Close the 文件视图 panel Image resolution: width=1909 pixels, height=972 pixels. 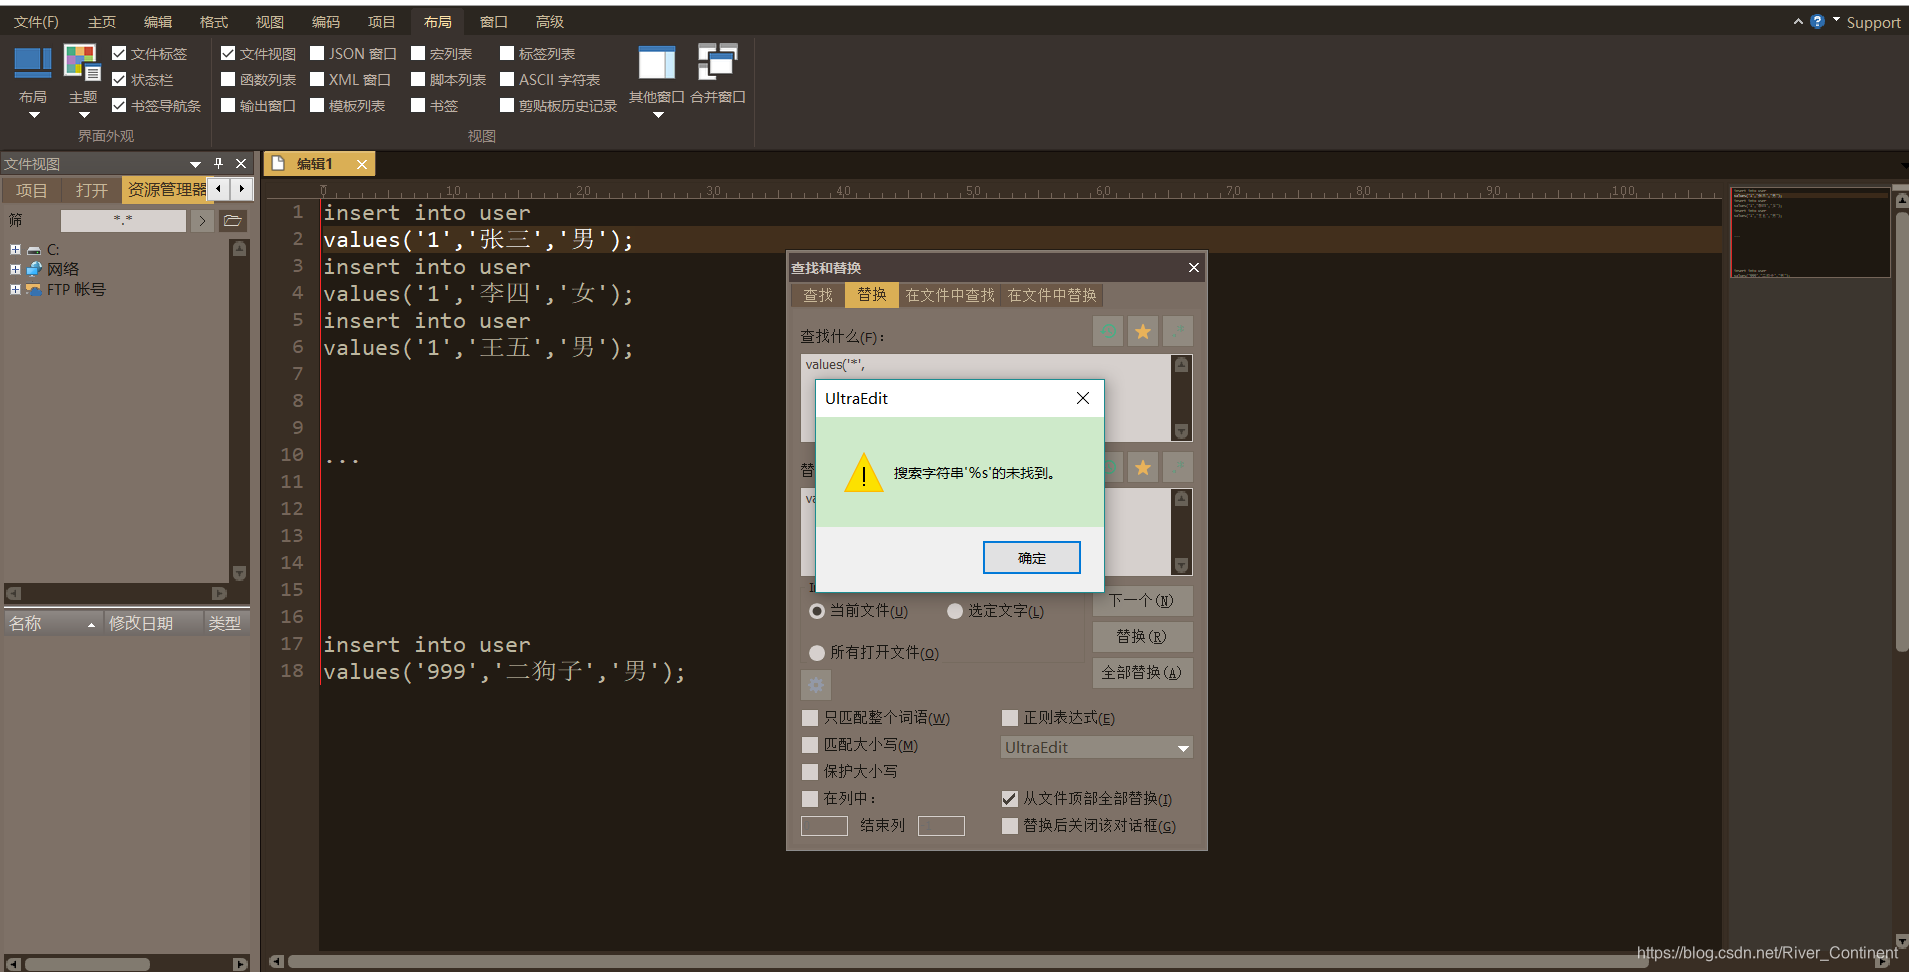pos(241,163)
